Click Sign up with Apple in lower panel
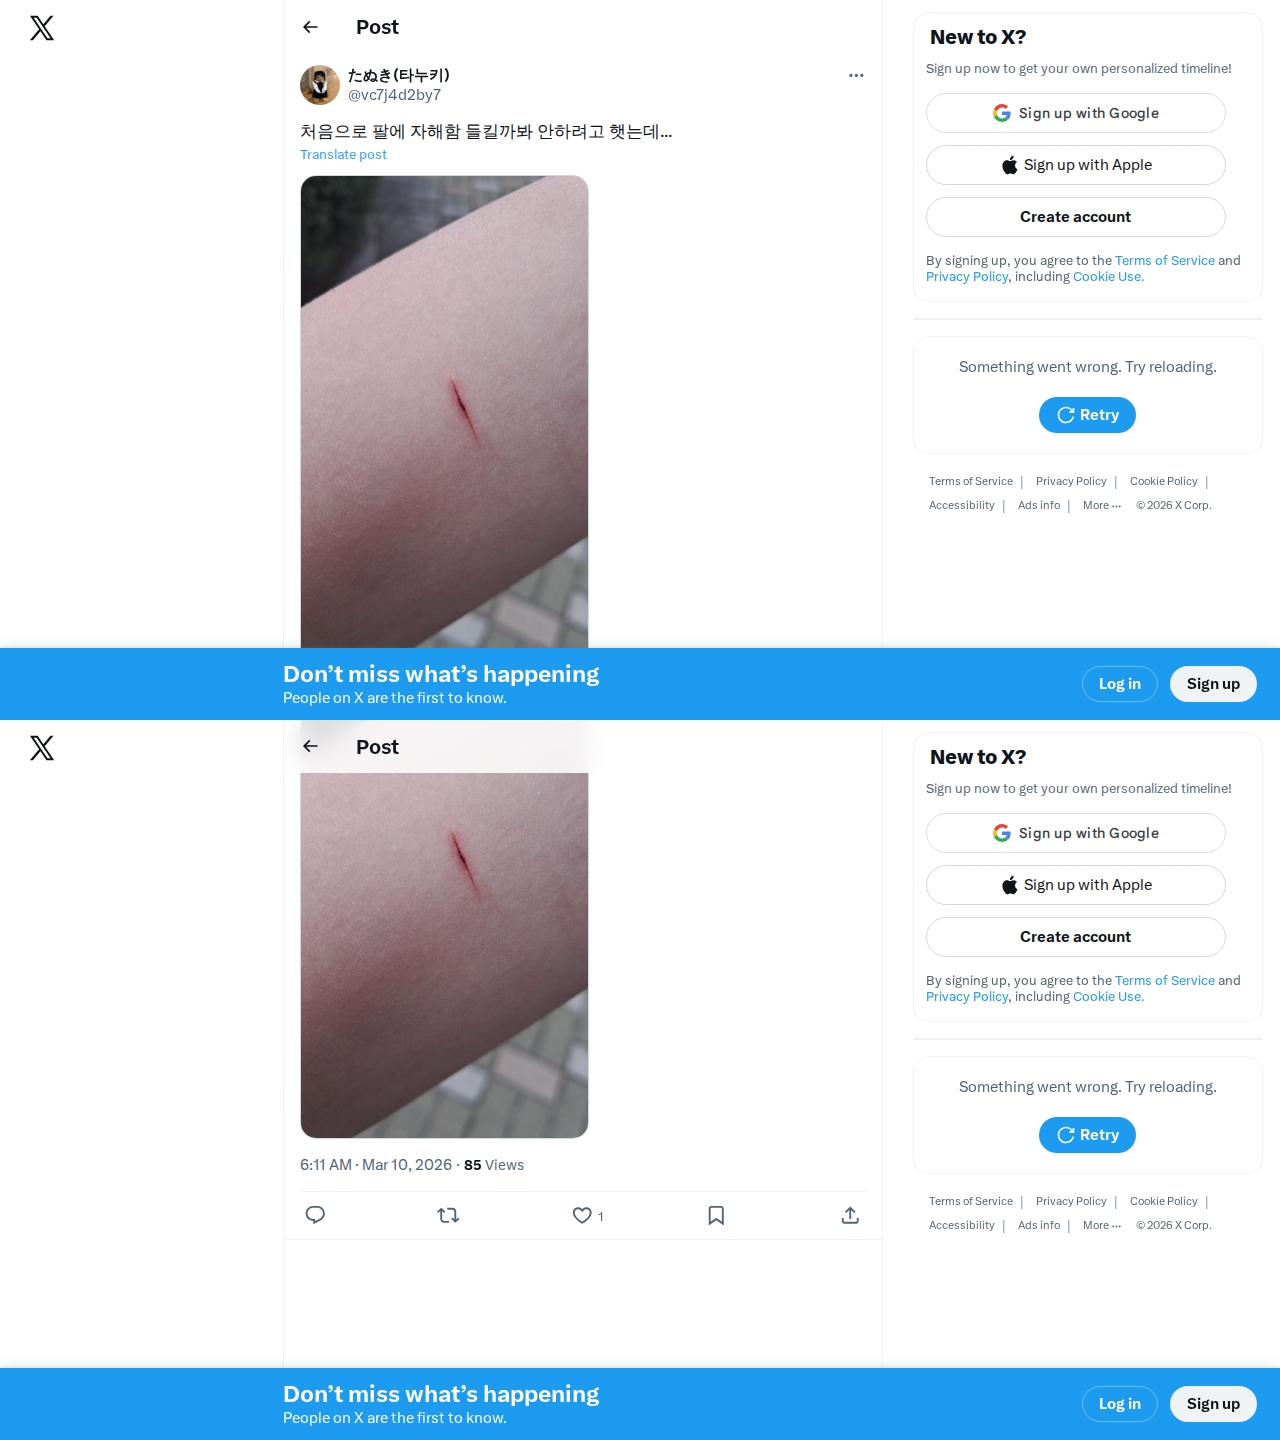The image size is (1280, 1440). pyautogui.click(x=1076, y=885)
